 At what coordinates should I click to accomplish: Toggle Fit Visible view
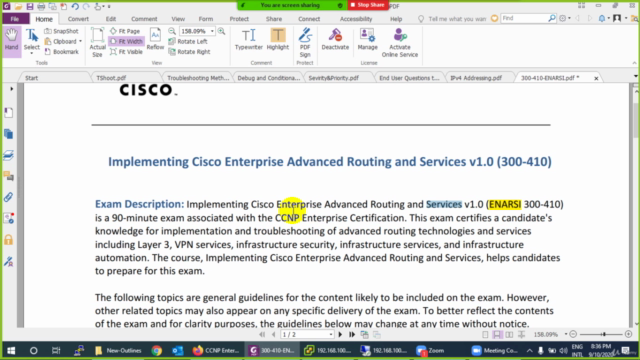click(x=127, y=52)
